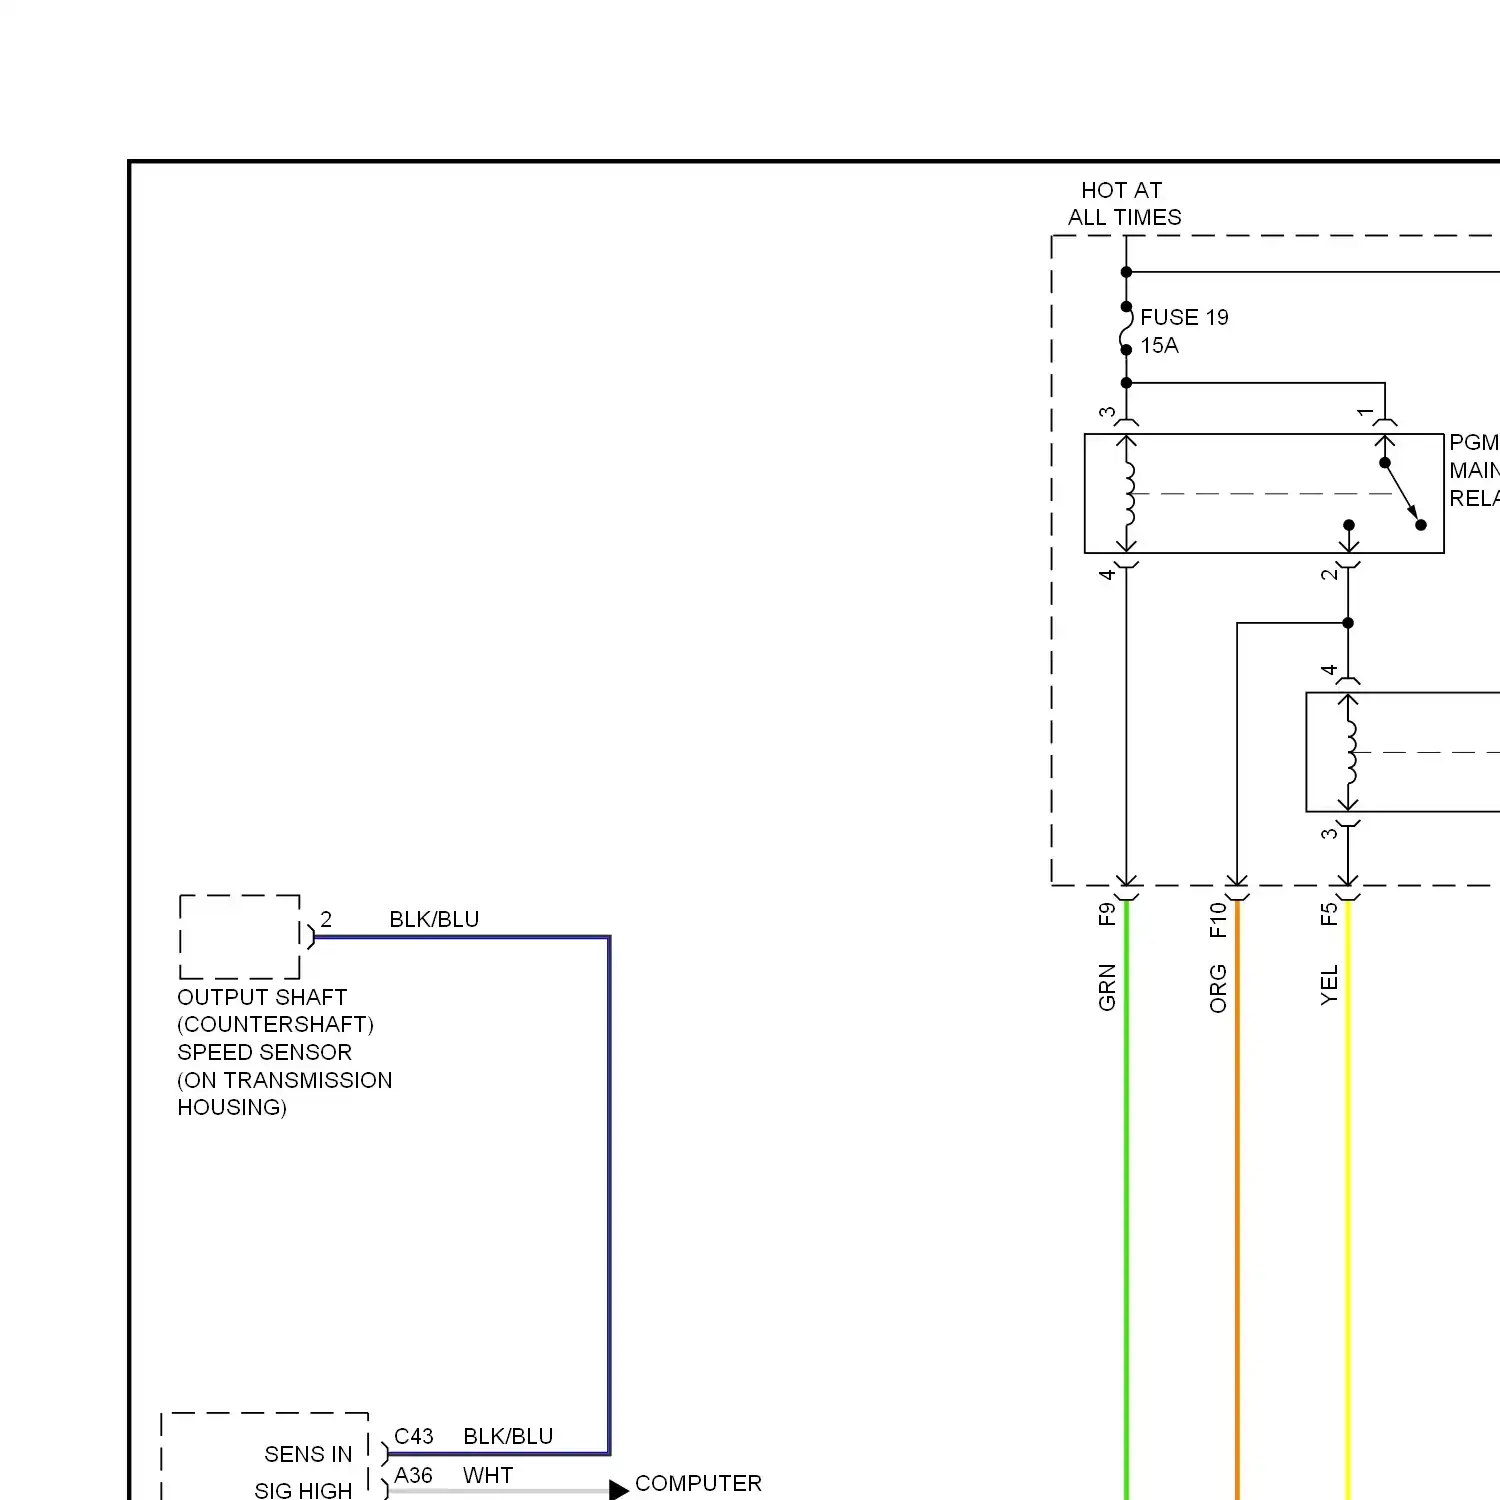Image resolution: width=1500 pixels, height=1500 pixels.
Task: Click the PGM main relay label
Action: [1474, 470]
